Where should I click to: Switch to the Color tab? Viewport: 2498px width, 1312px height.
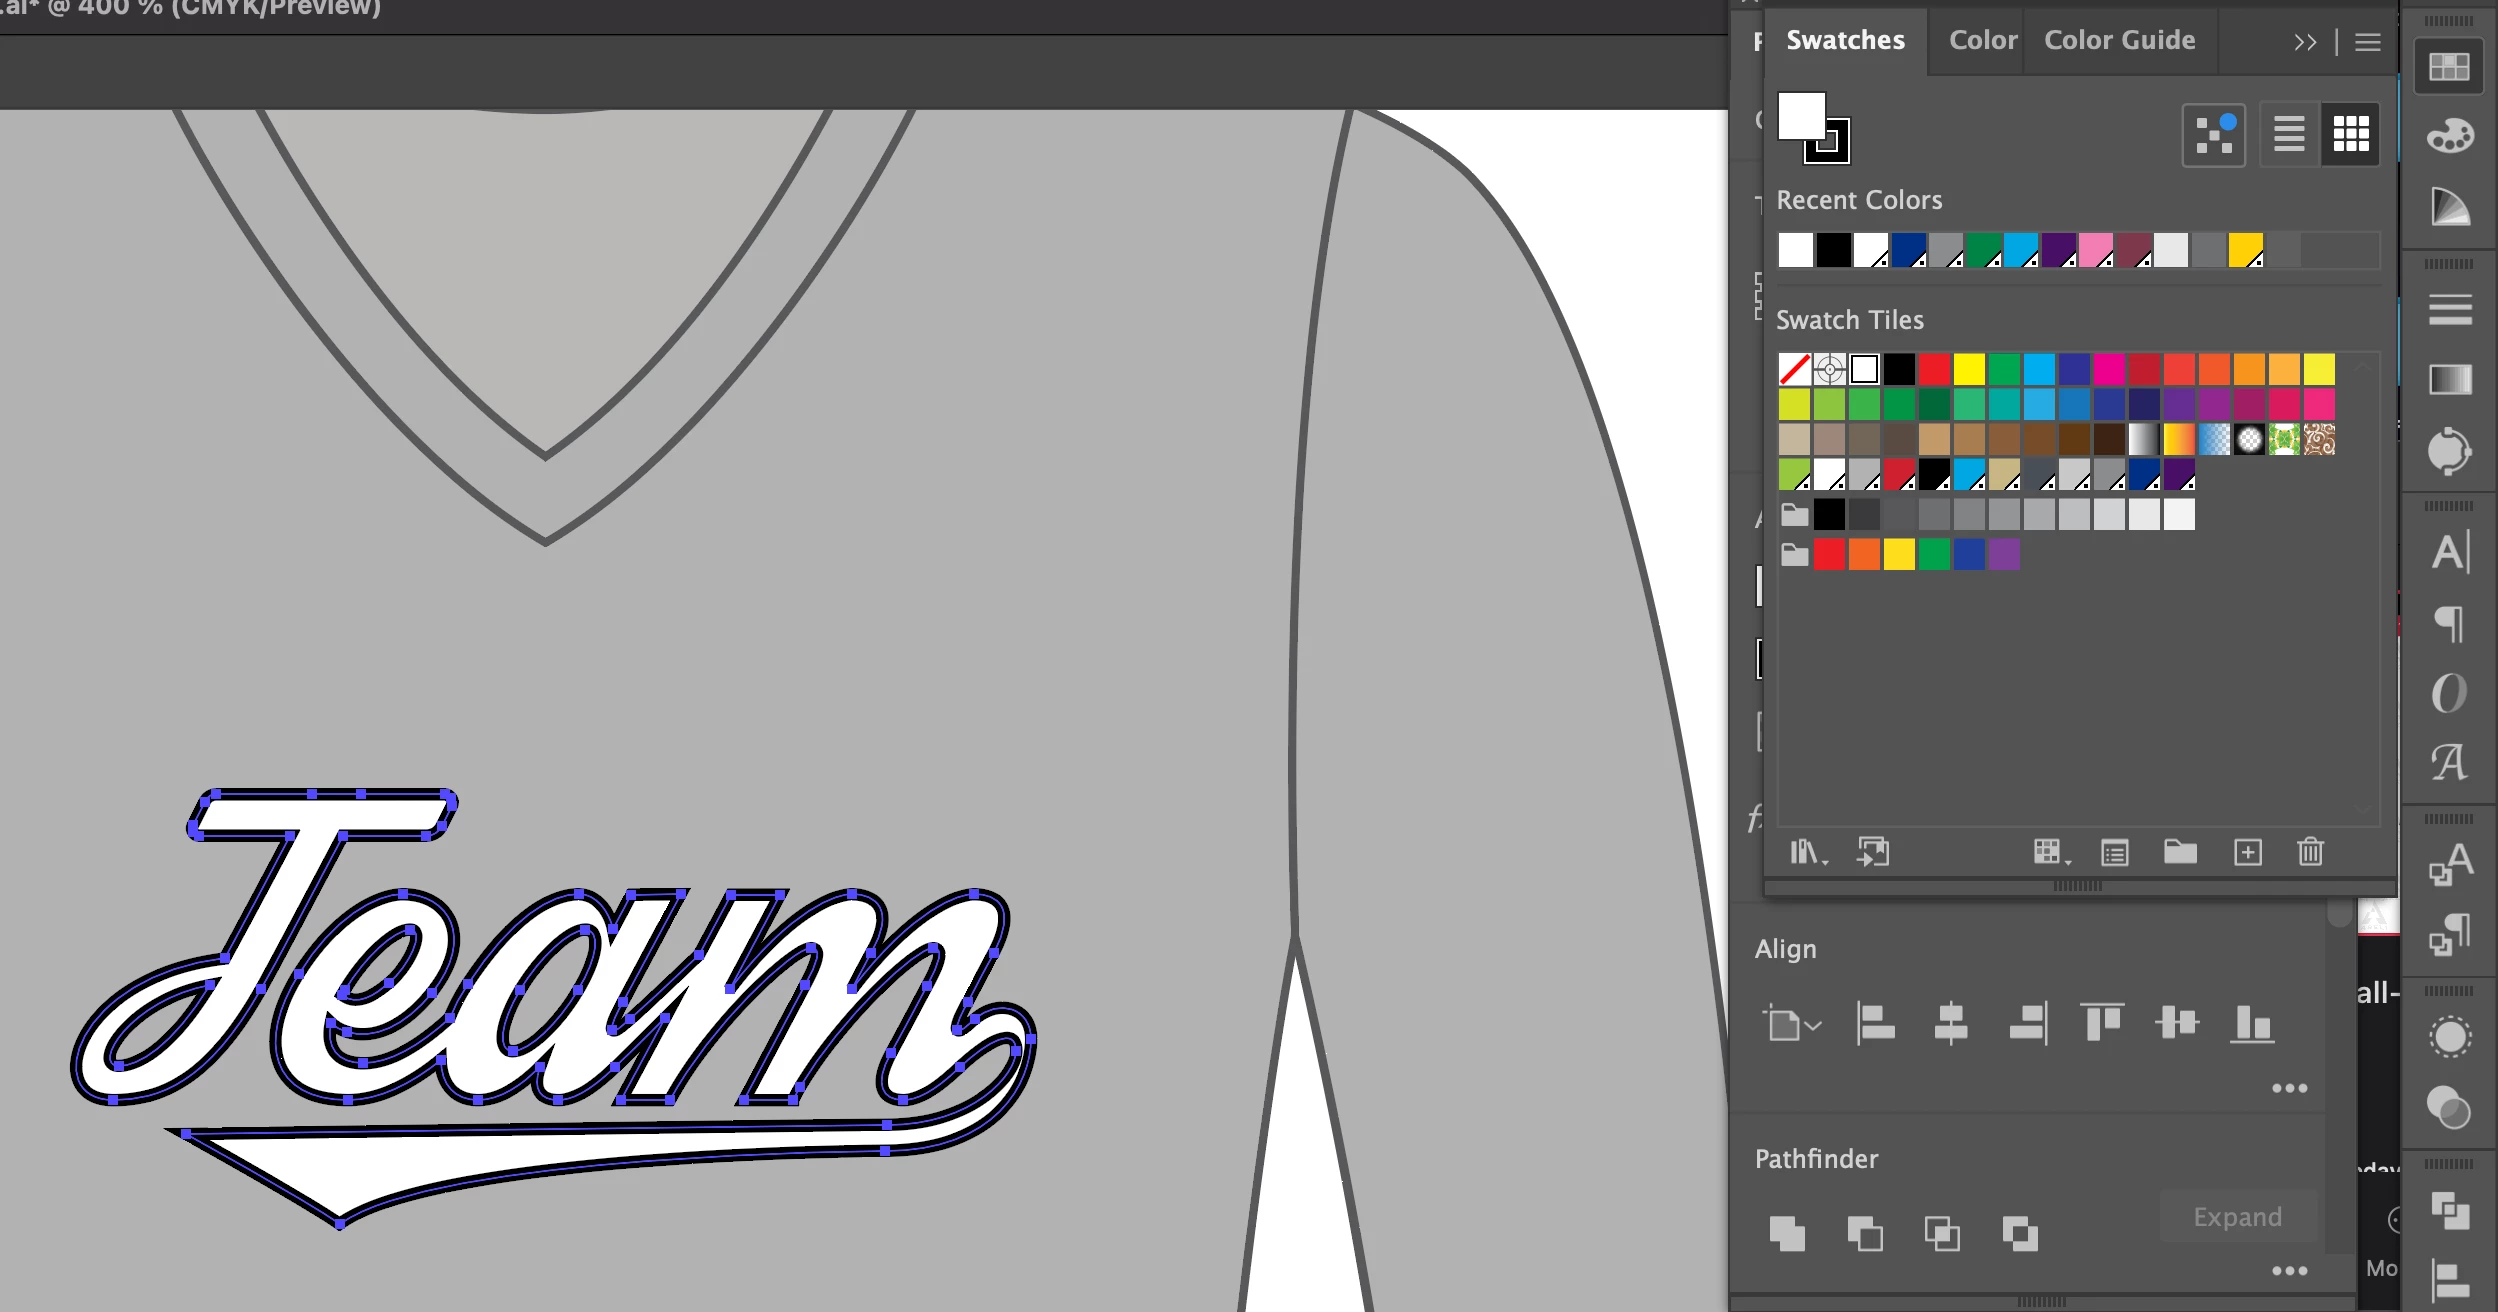[x=1982, y=40]
